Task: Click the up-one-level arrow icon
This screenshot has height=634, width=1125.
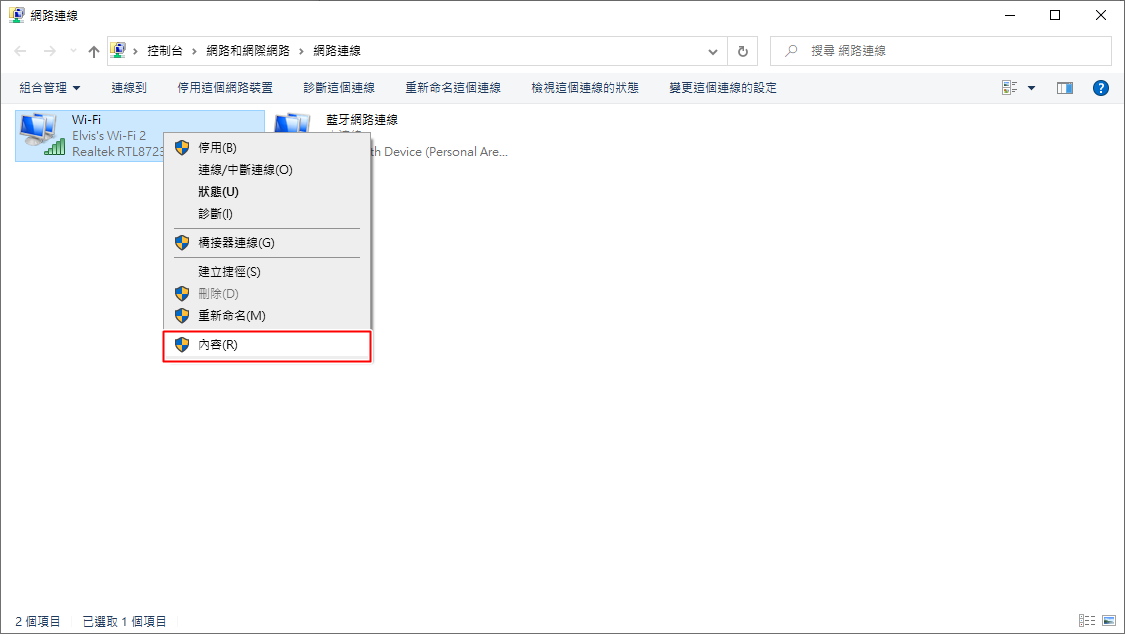Action: click(93, 50)
